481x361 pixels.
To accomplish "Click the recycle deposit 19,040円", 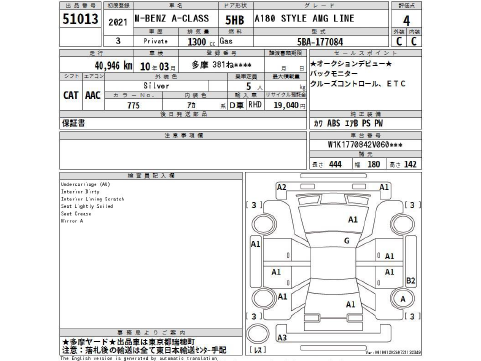I will [289, 105].
